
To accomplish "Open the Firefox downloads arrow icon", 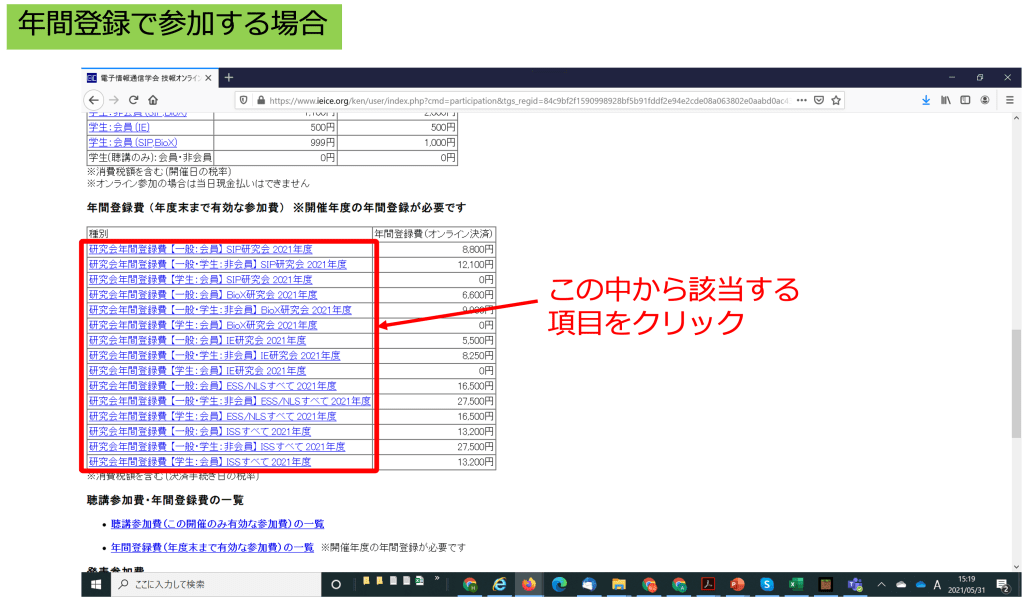I will pyautogui.click(x=925, y=100).
